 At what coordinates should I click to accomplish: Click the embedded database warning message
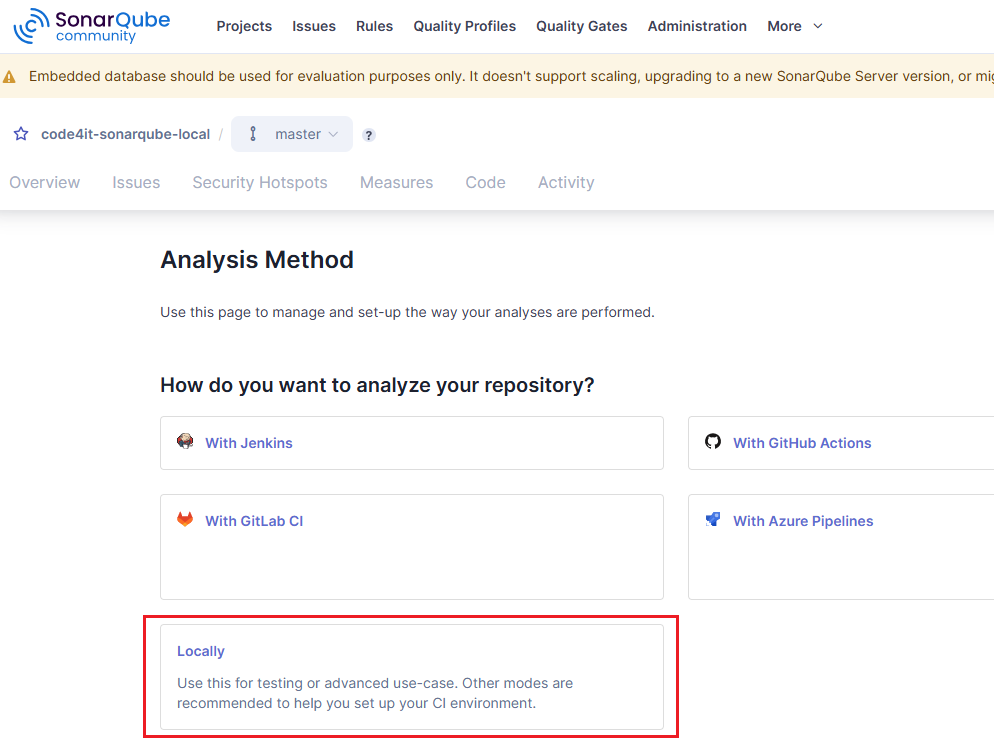pos(510,76)
